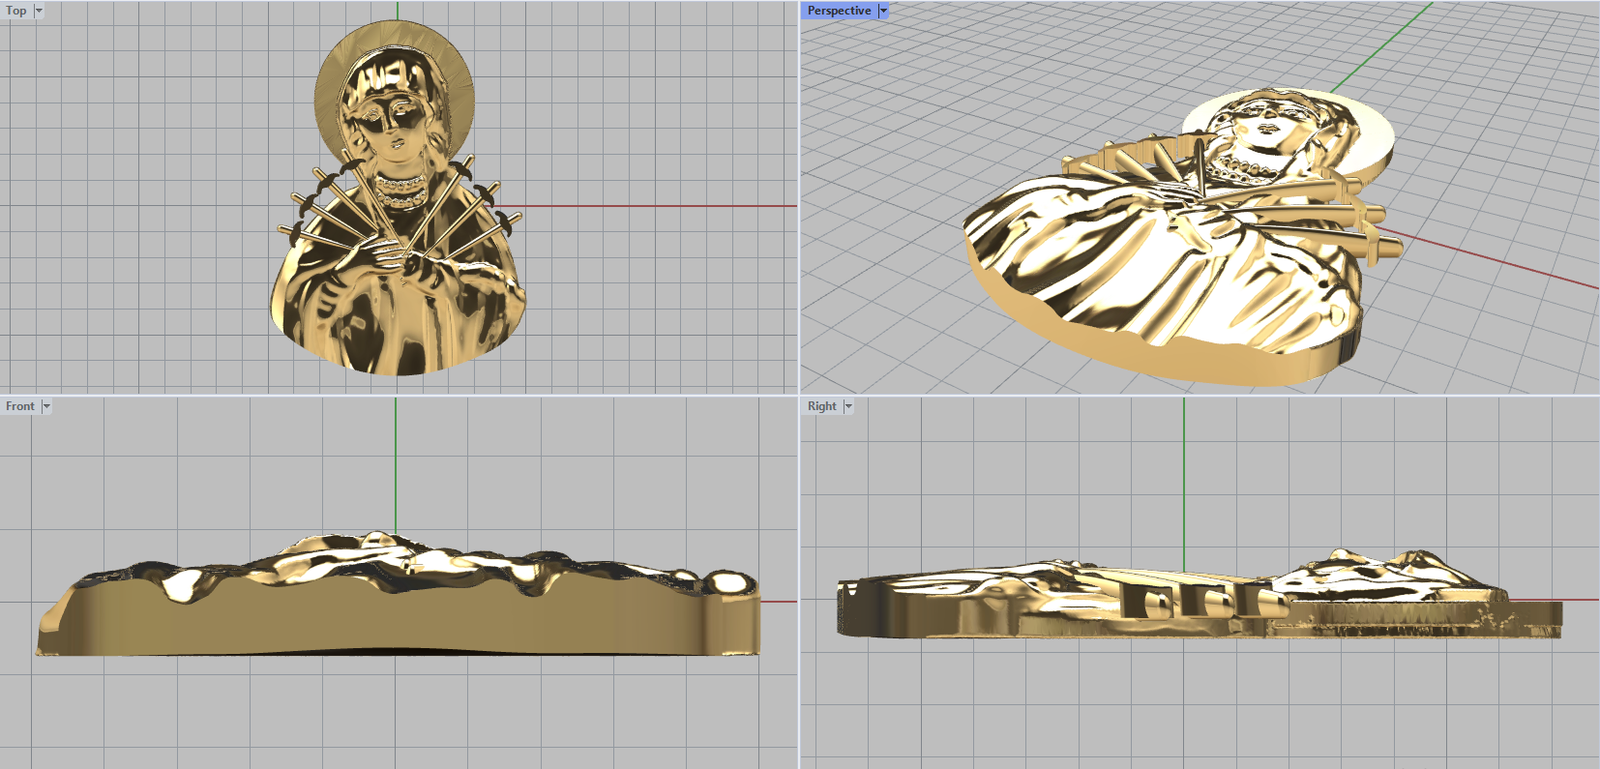This screenshot has height=769, width=1600.
Task: Click the Front viewport title label
Action: [x=20, y=406]
